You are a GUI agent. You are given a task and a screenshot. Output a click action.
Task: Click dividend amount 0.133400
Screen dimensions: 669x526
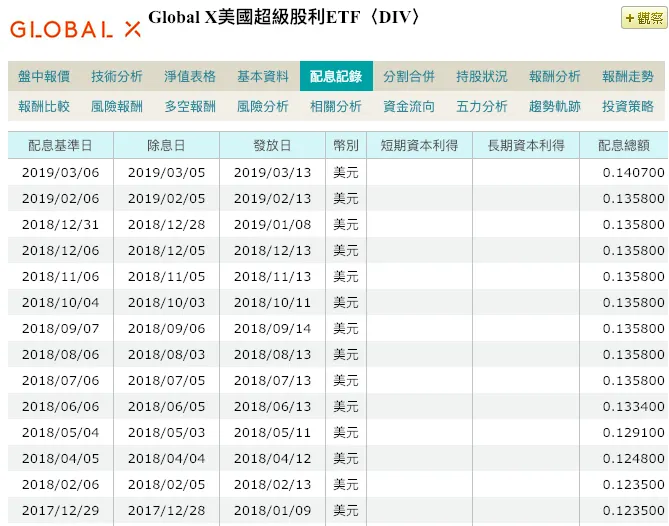[634, 407]
